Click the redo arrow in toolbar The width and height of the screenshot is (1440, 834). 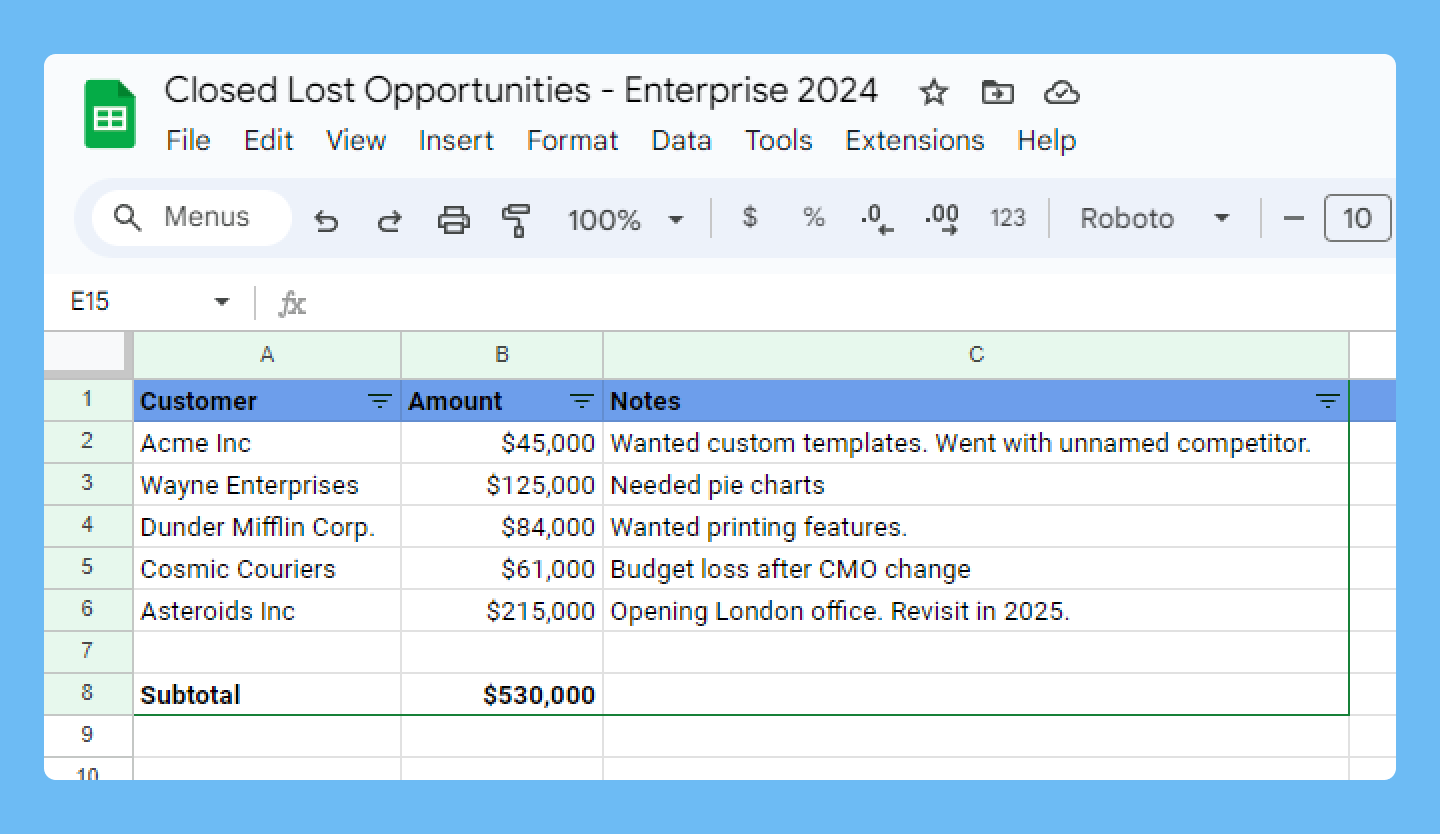click(x=388, y=219)
